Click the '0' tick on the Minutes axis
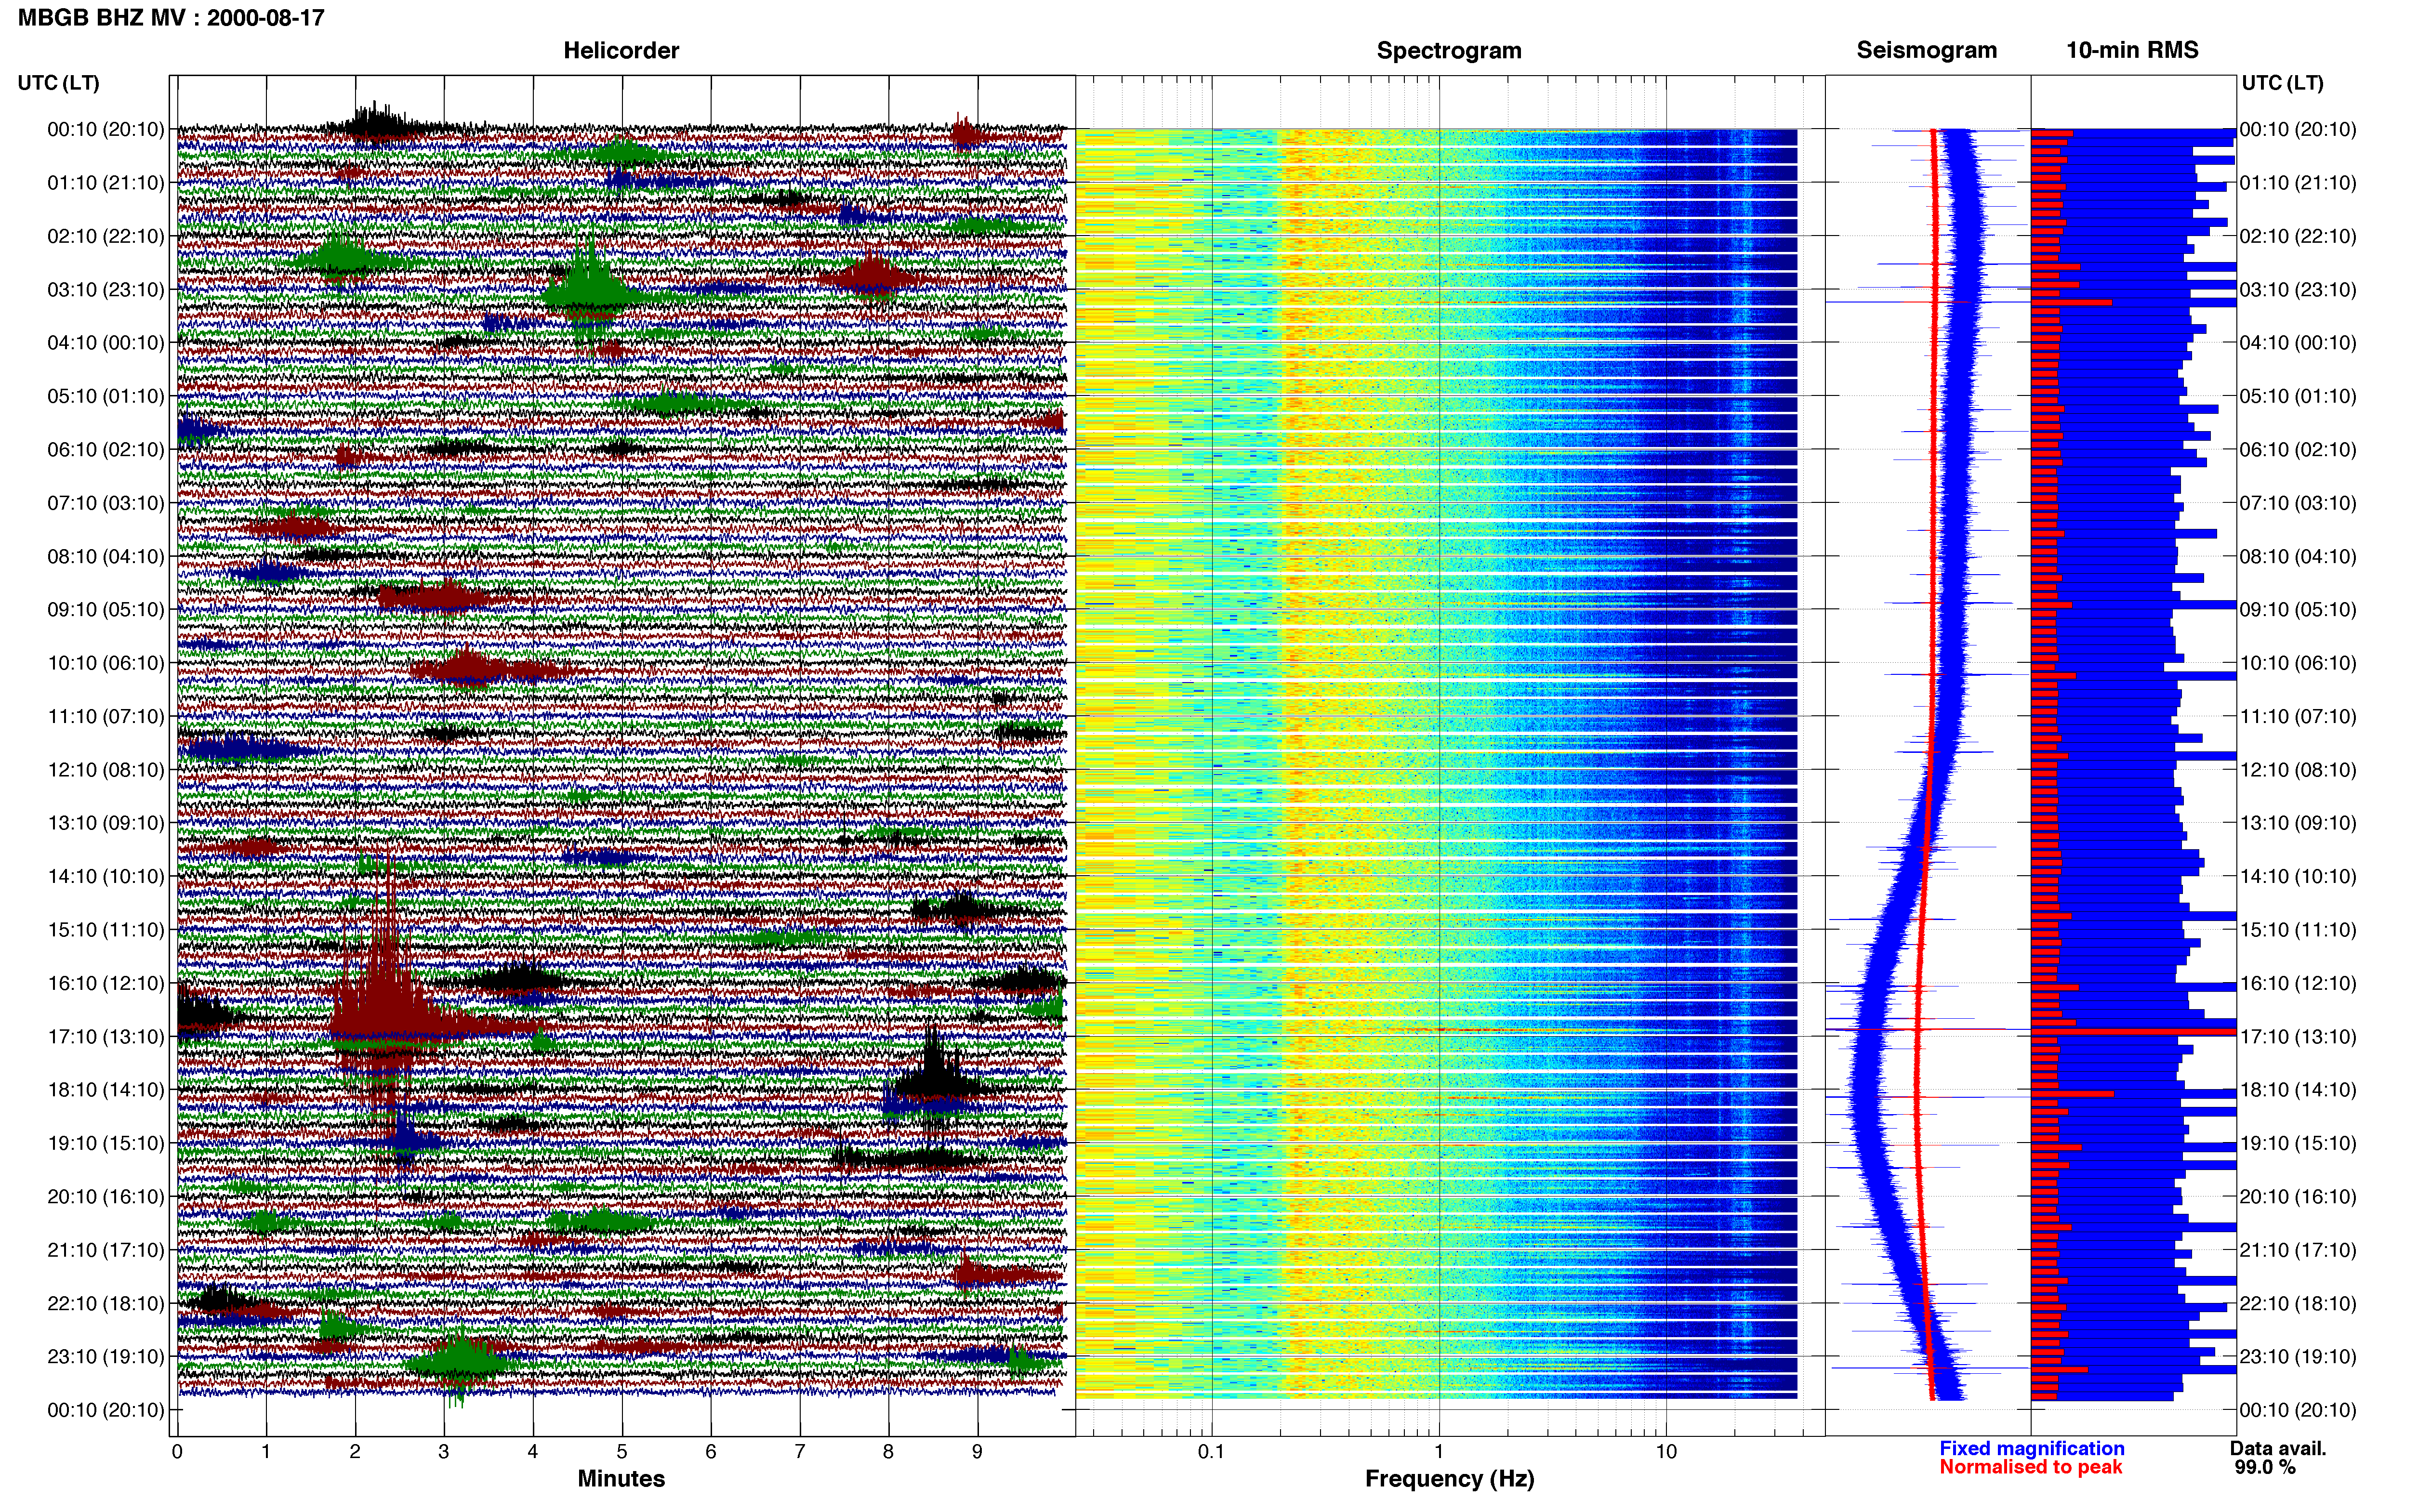The image size is (2418, 1512). pos(177,1452)
